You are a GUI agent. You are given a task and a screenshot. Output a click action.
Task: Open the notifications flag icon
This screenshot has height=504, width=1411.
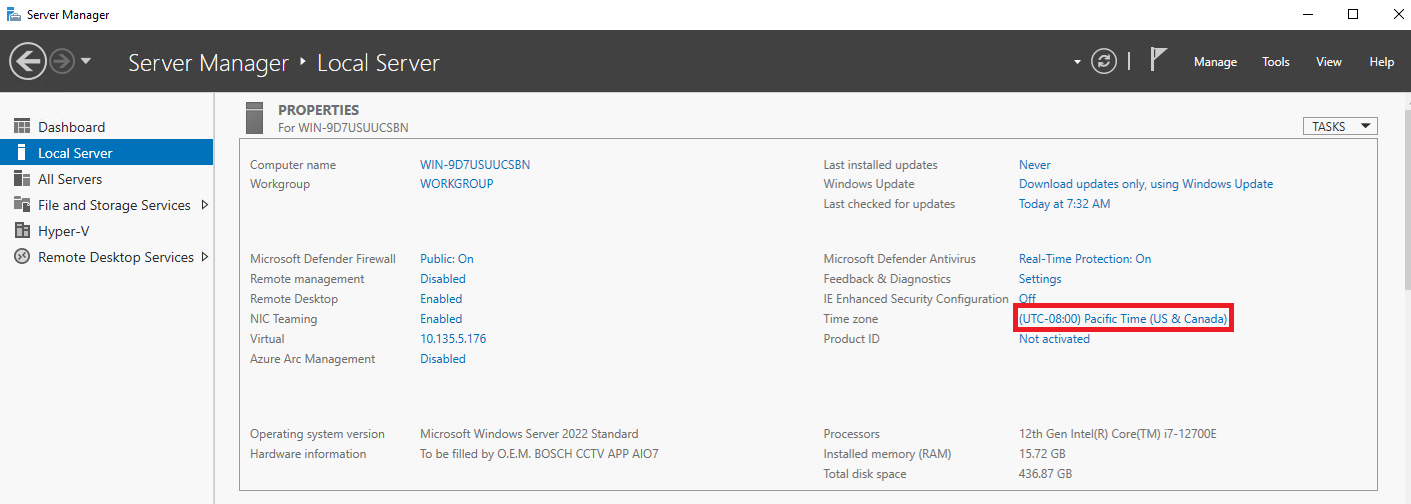point(1158,60)
